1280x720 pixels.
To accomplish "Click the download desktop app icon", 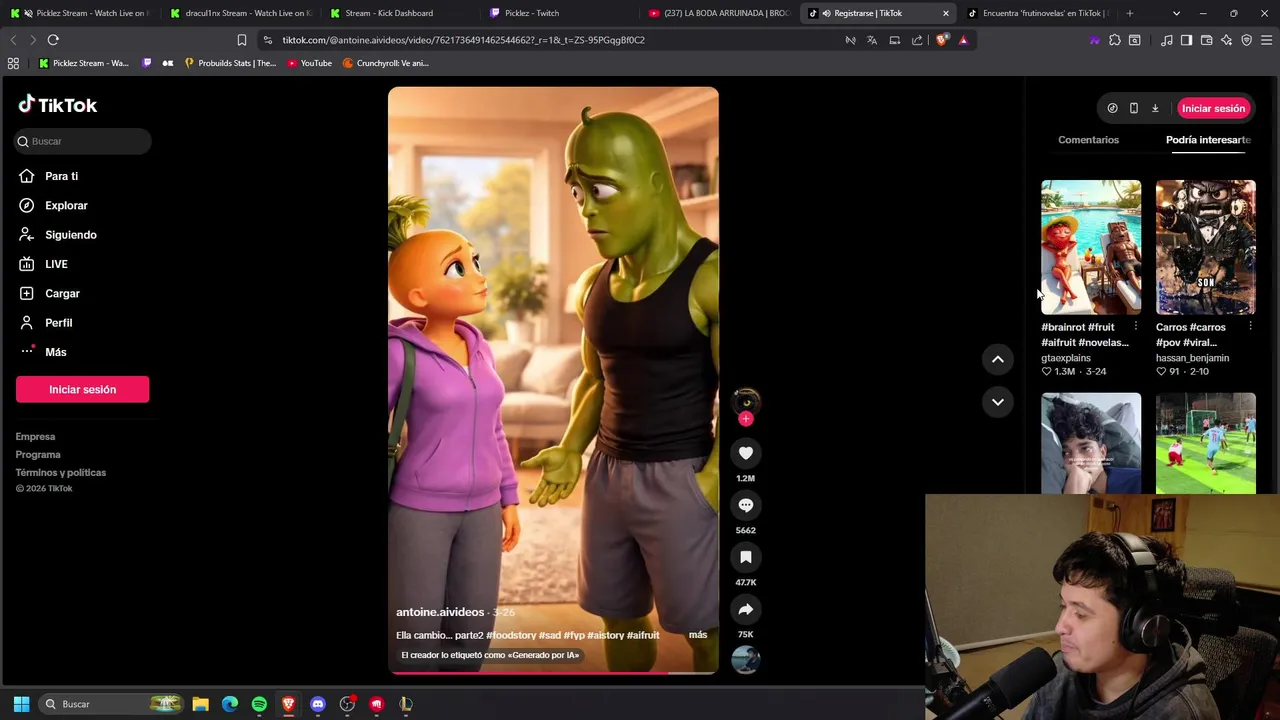I will click(1155, 108).
